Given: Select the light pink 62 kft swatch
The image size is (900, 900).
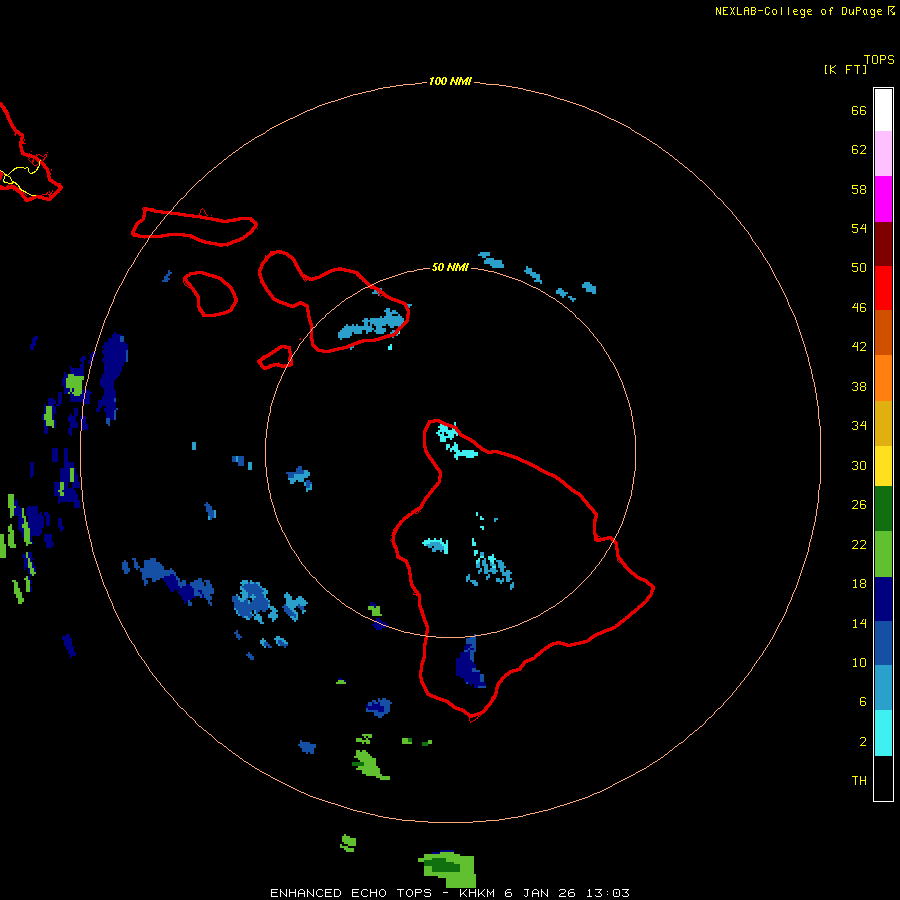Looking at the screenshot, I should pyautogui.click(x=883, y=154).
